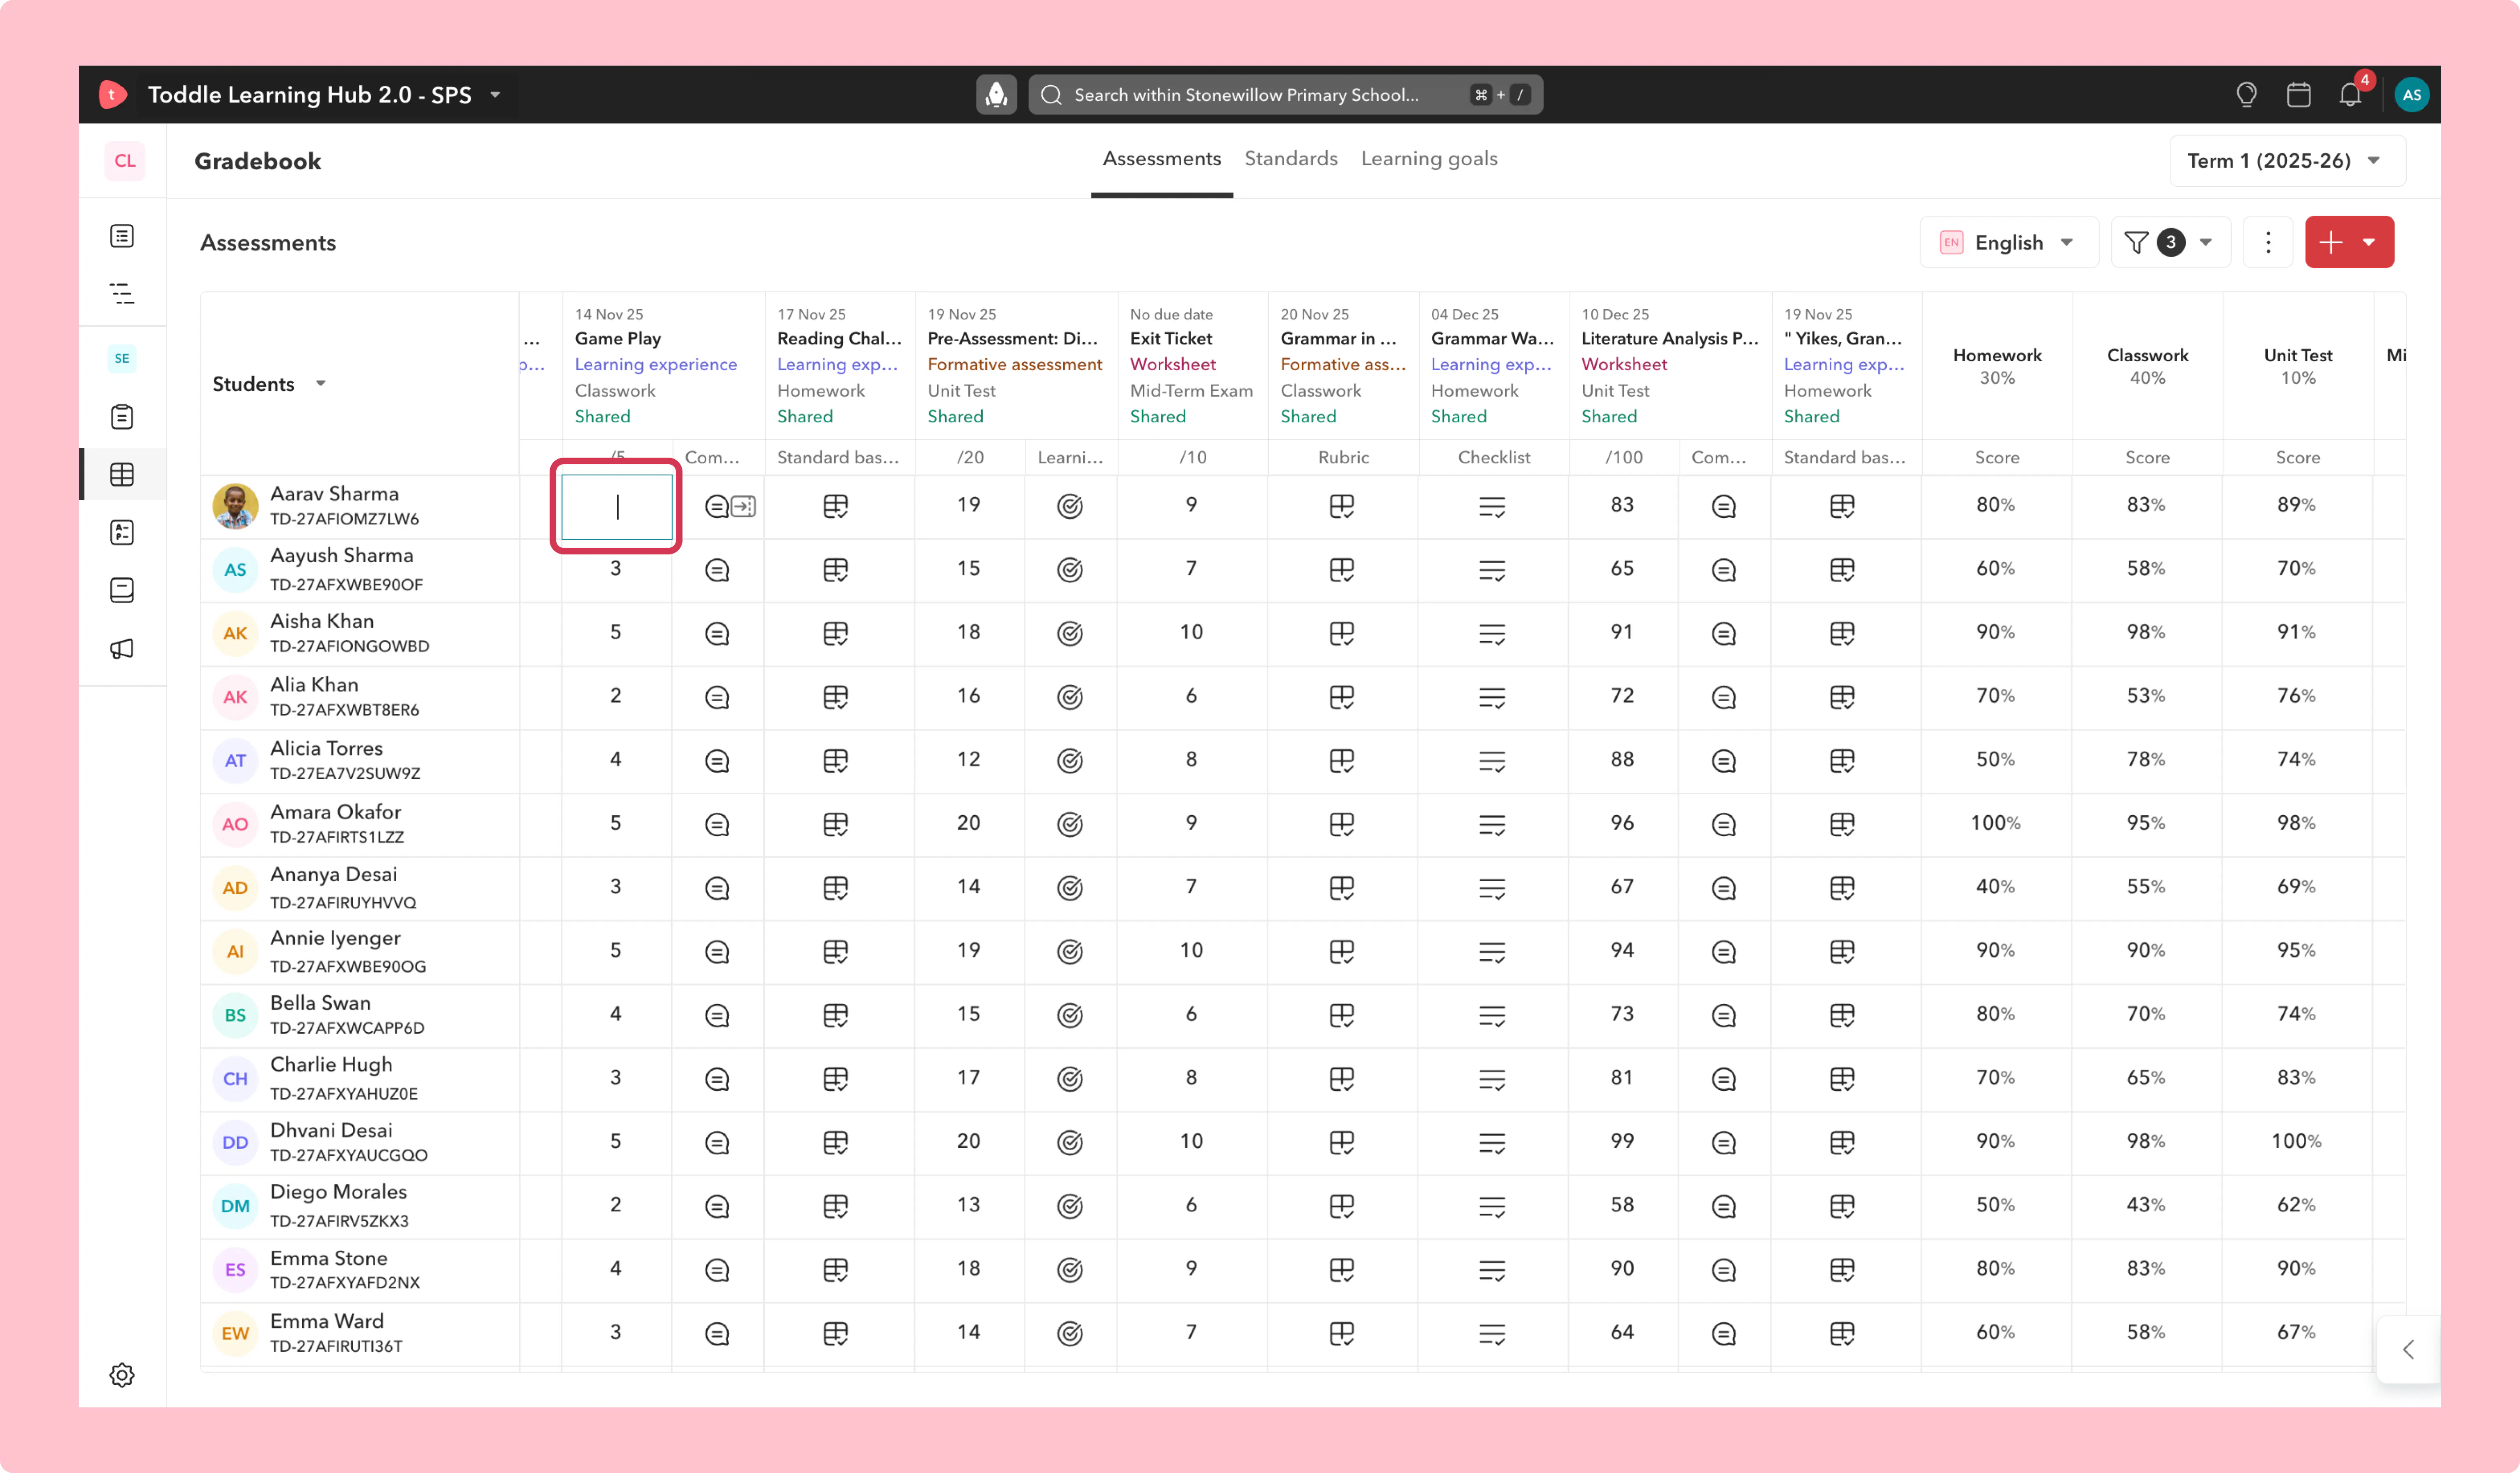Focus the search within Stonewillow Primary field

[x=1285, y=95]
